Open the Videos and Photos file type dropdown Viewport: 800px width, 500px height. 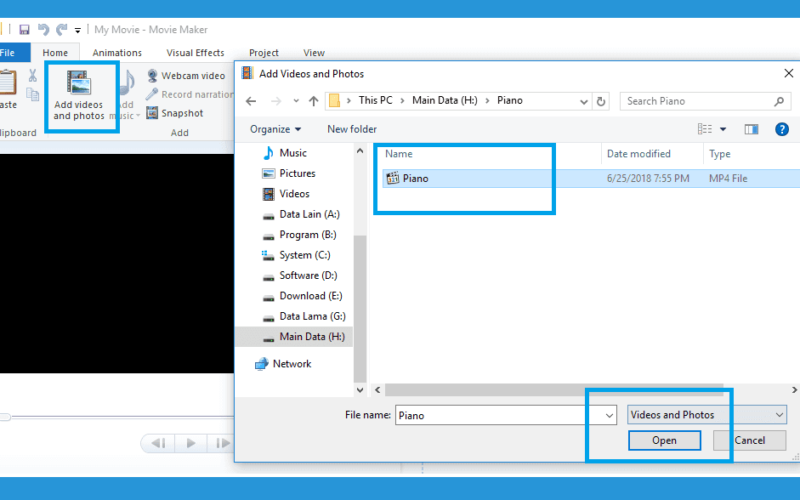[x=707, y=415]
